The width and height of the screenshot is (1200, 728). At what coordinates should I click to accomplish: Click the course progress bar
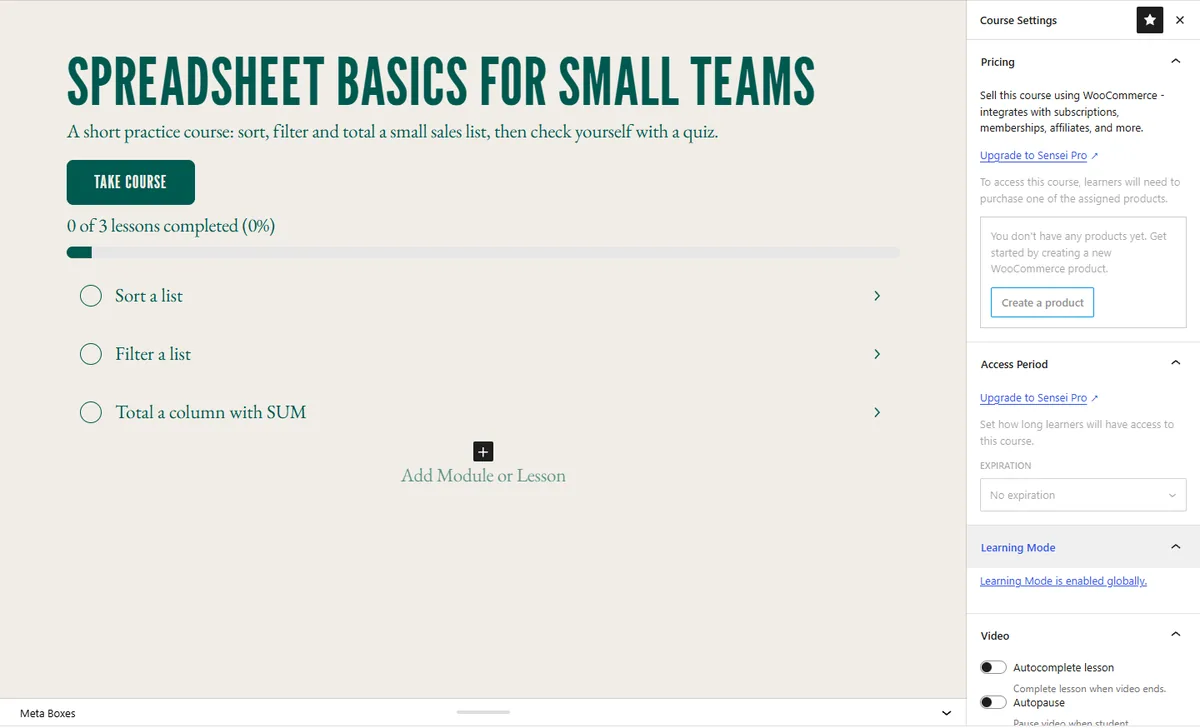483,252
